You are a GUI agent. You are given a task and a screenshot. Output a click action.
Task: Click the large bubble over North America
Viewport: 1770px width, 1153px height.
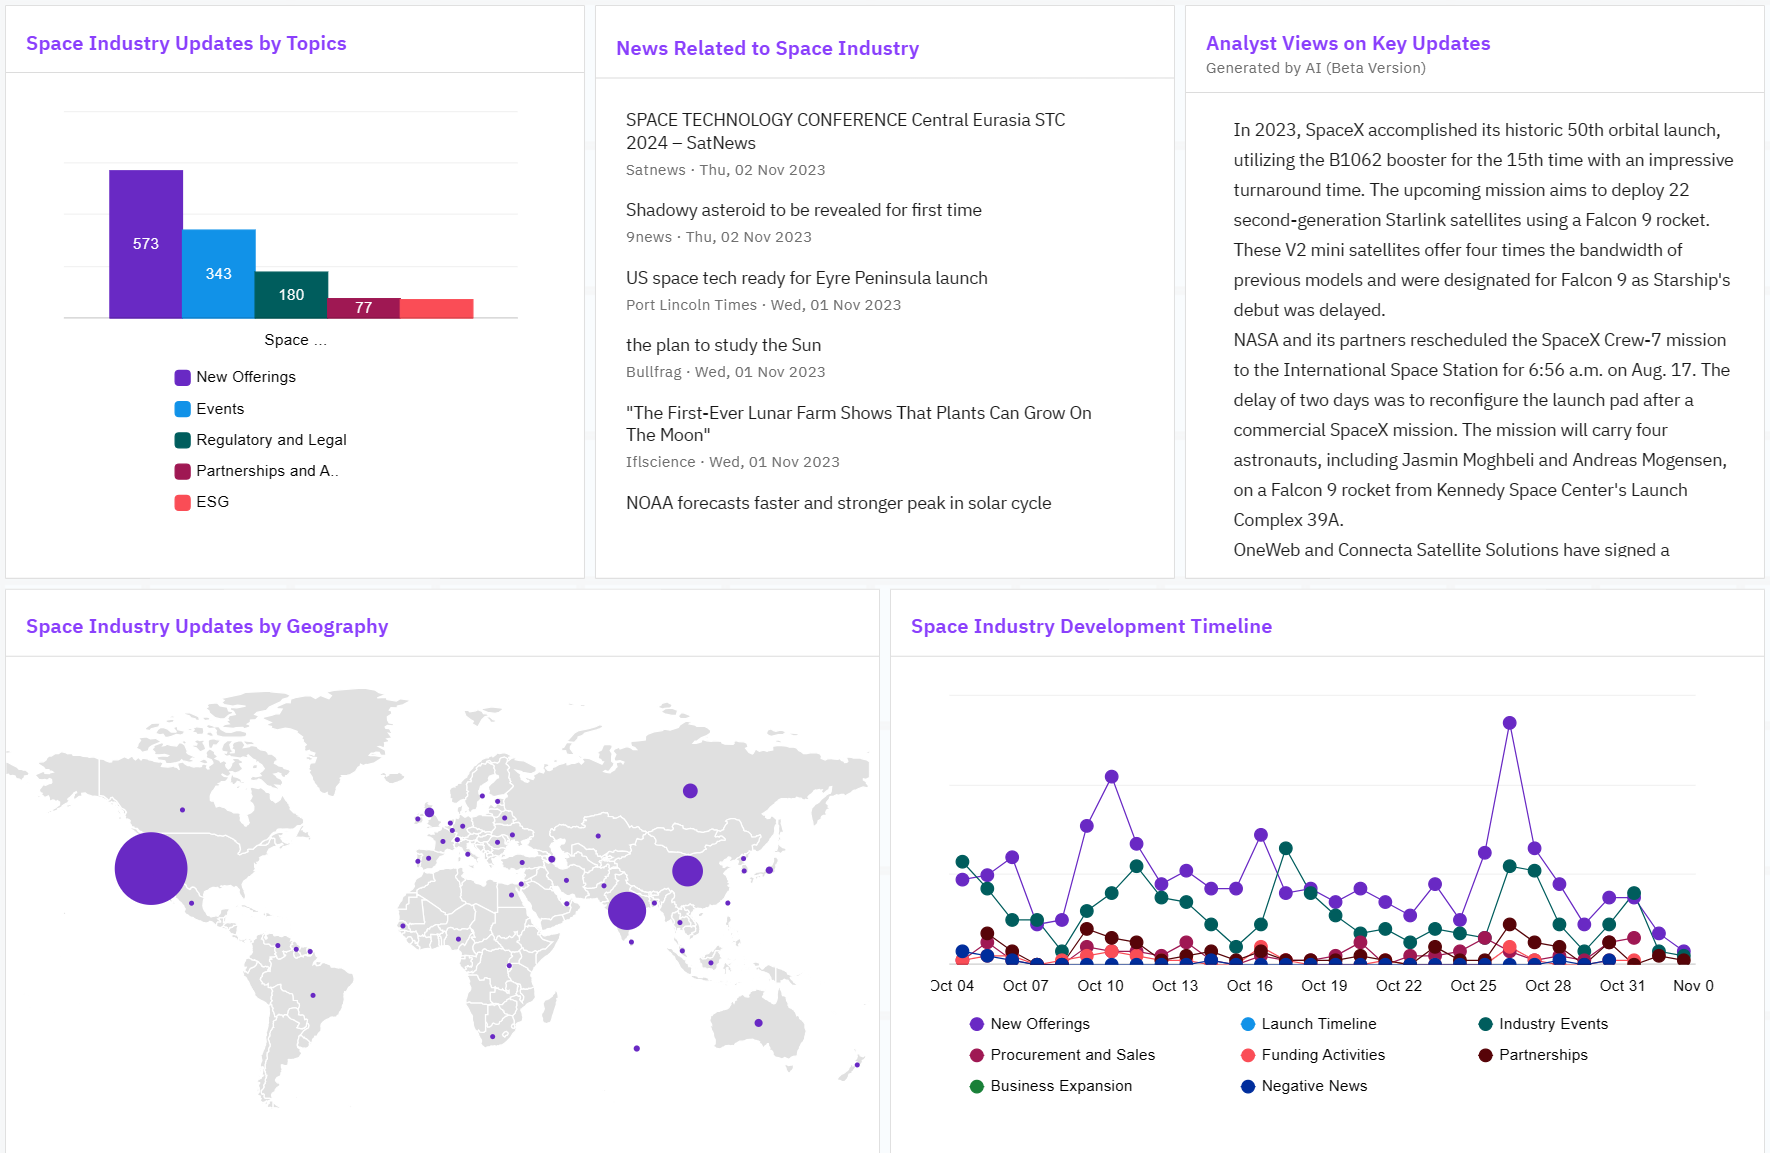tap(151, 868)
